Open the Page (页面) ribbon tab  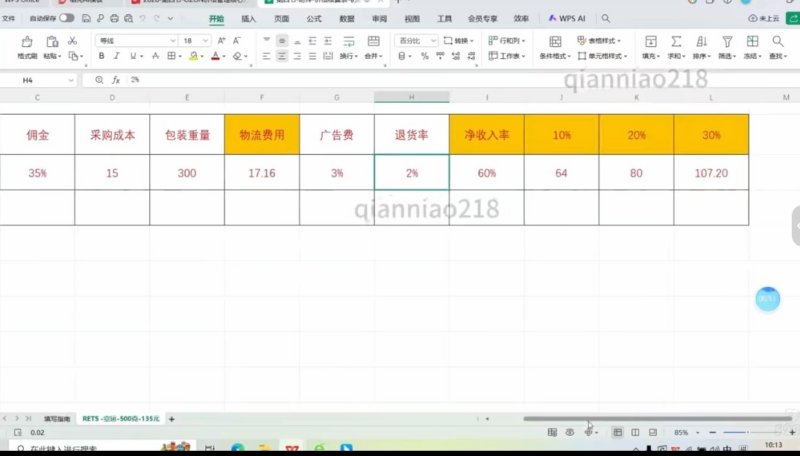[281, 18]
